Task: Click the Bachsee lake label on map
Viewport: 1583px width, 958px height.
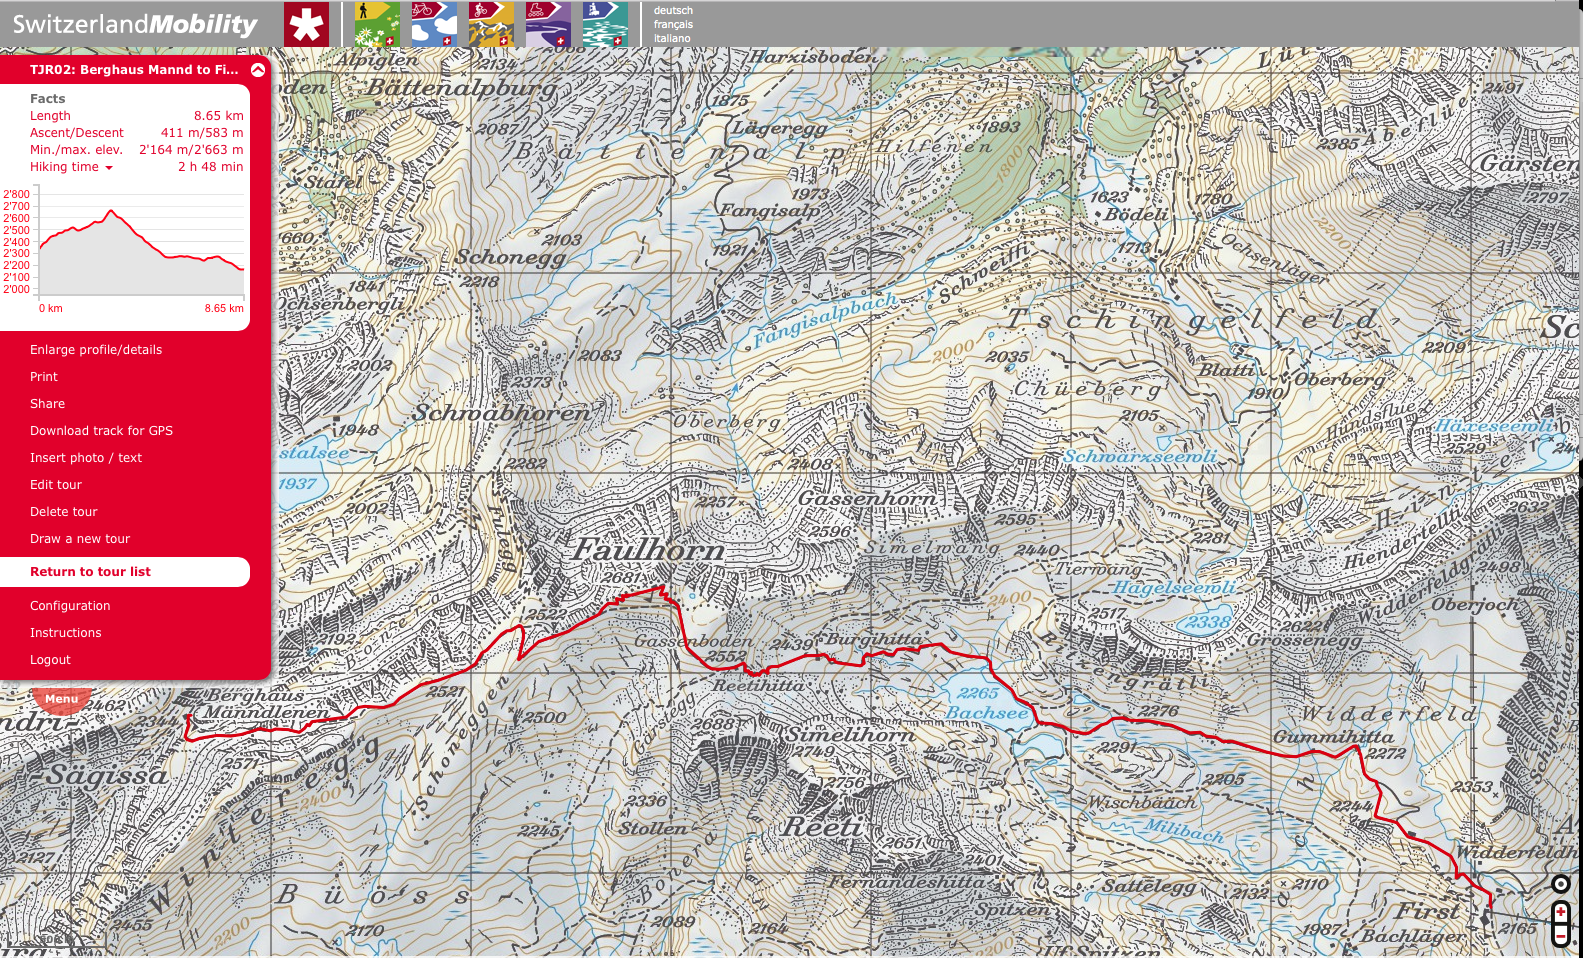Action: coord(986,713)
